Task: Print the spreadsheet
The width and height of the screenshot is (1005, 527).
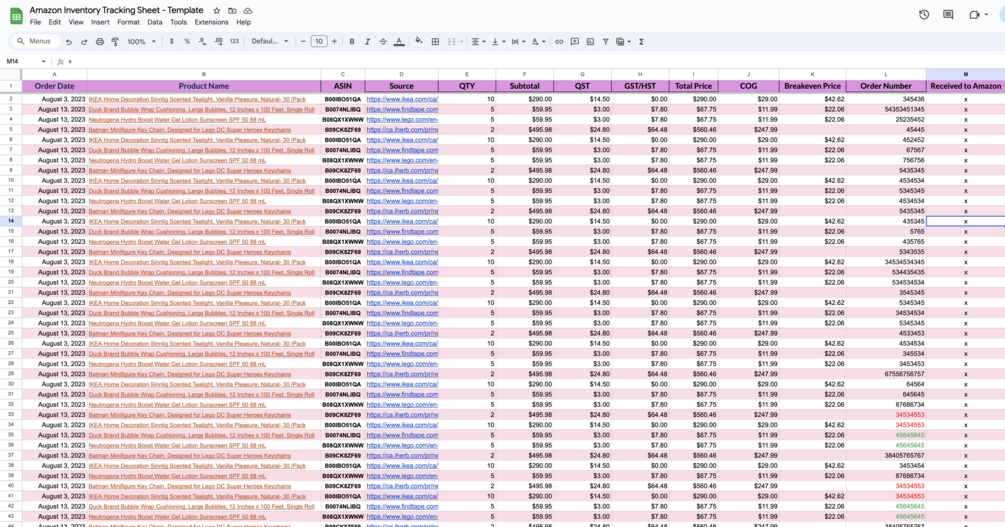Action: 99,42
